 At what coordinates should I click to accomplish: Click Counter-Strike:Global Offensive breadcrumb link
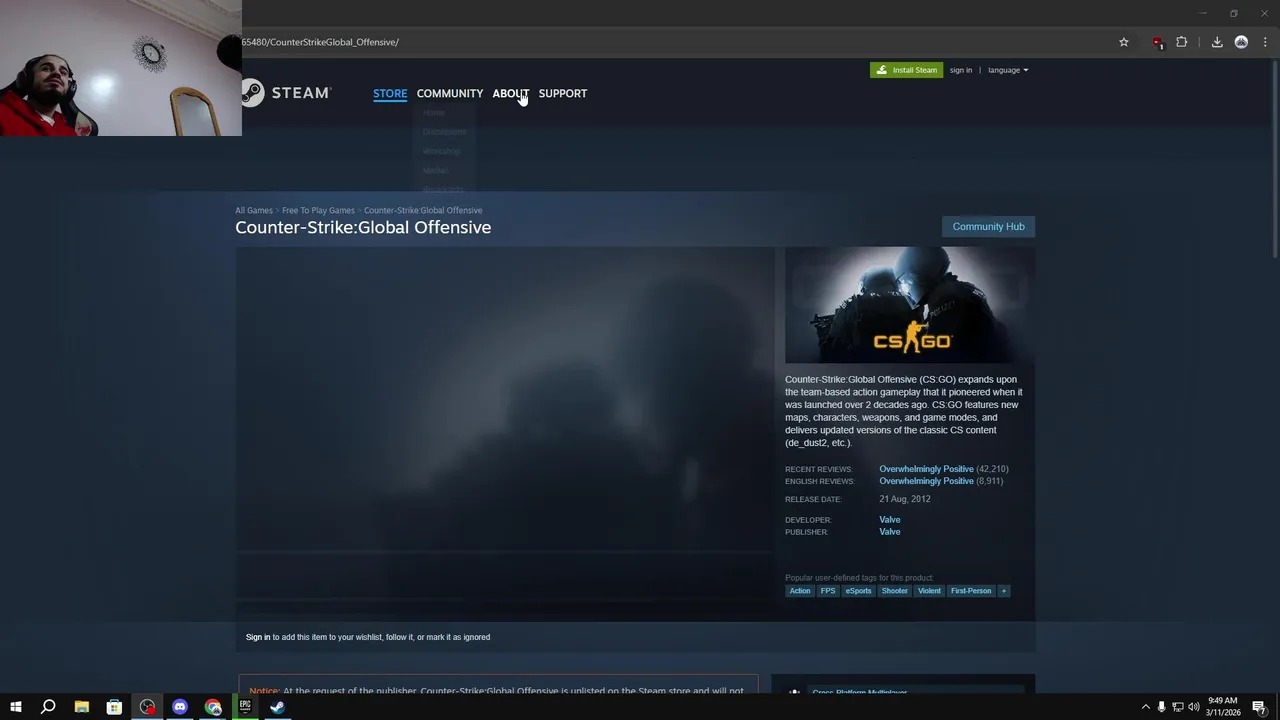(x=423, y=210)
